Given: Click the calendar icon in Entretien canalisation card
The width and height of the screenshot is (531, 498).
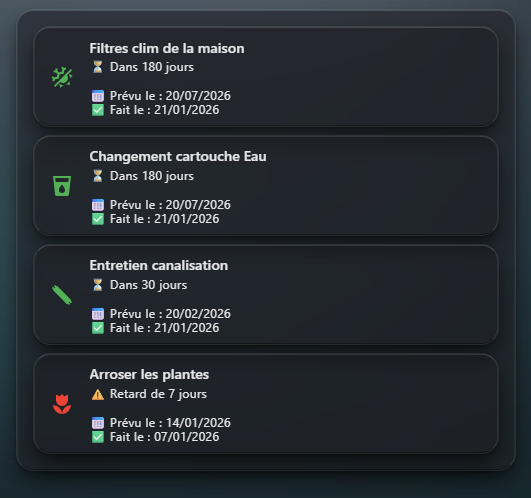Looking at the screenshot, I should pyautogui.click(x=98, y=314).
